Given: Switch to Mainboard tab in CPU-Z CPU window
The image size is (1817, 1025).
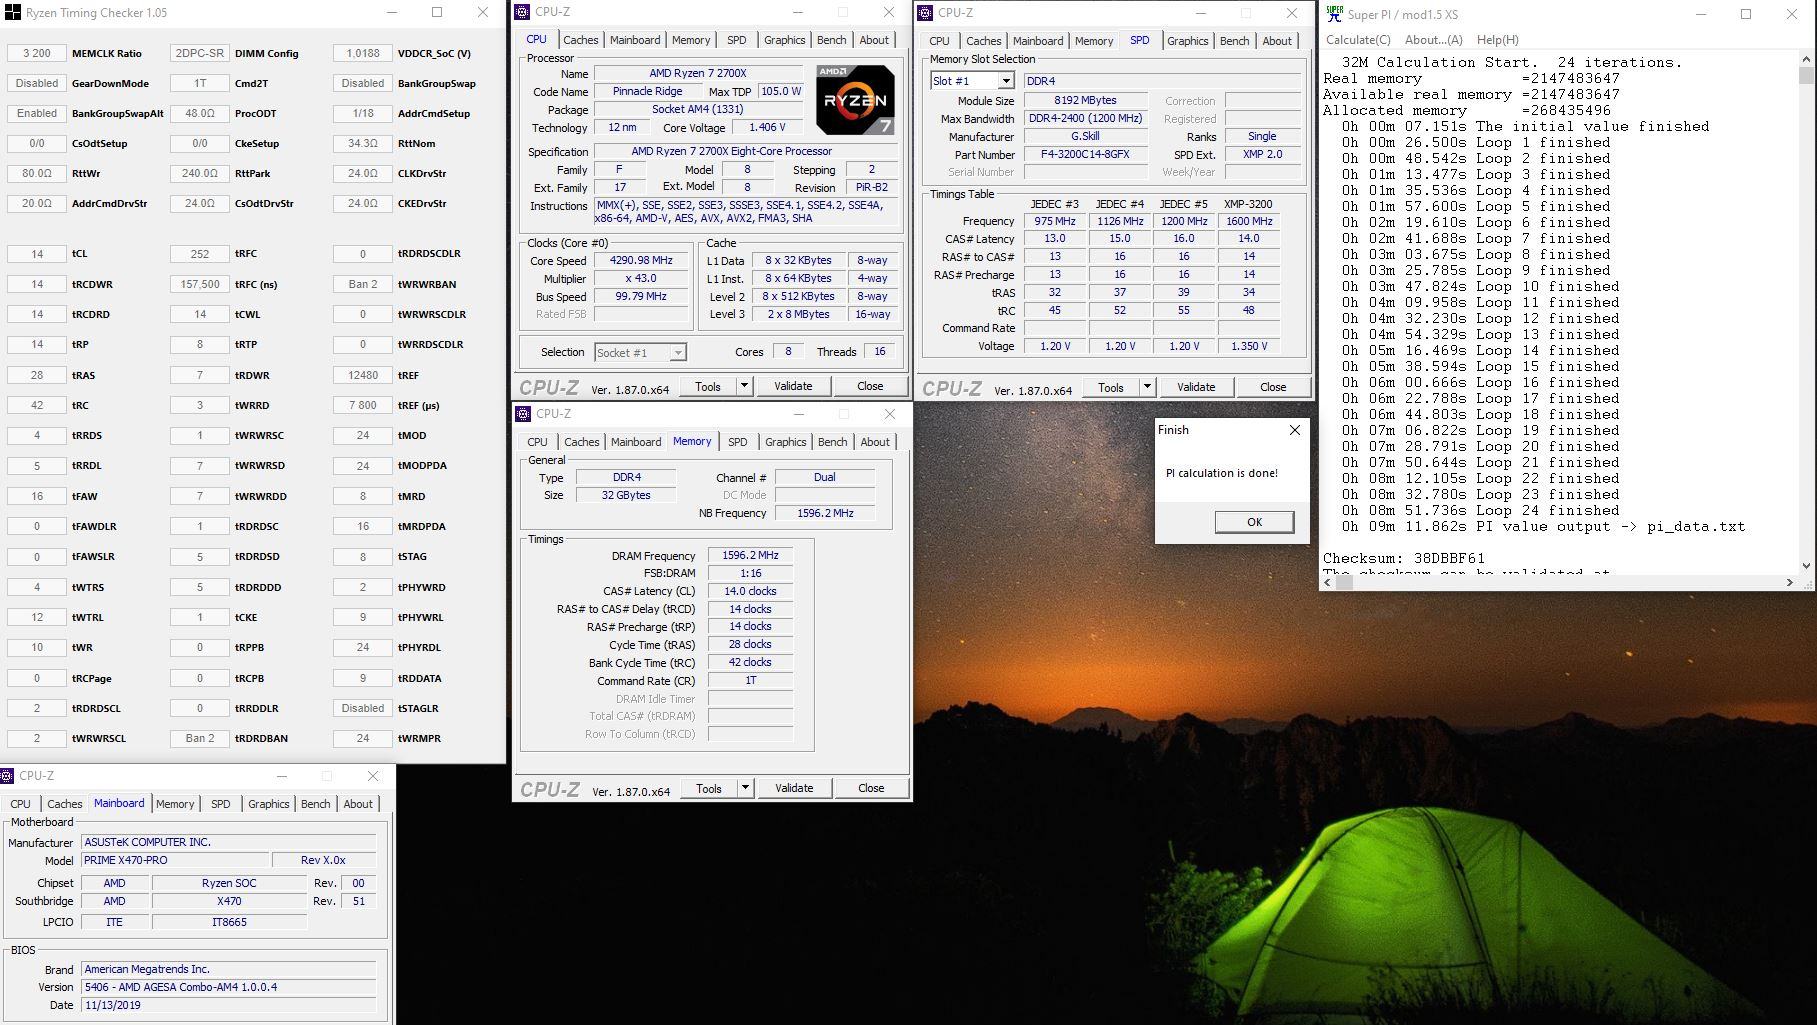Looking at the screenshot, I should click(x=635, y=40).
